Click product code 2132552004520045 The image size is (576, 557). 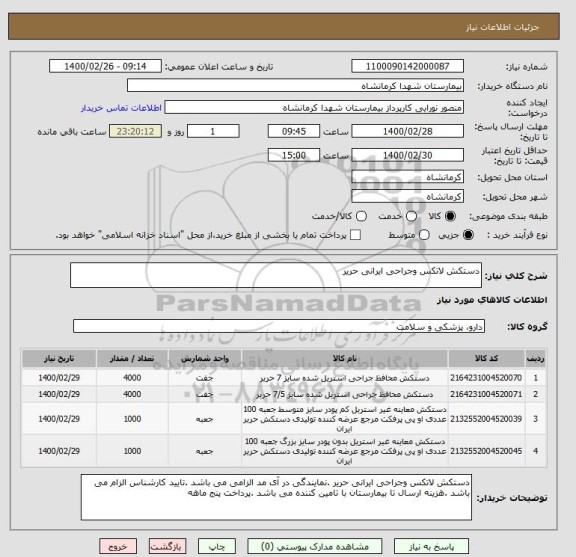click(x=486, y=451)
